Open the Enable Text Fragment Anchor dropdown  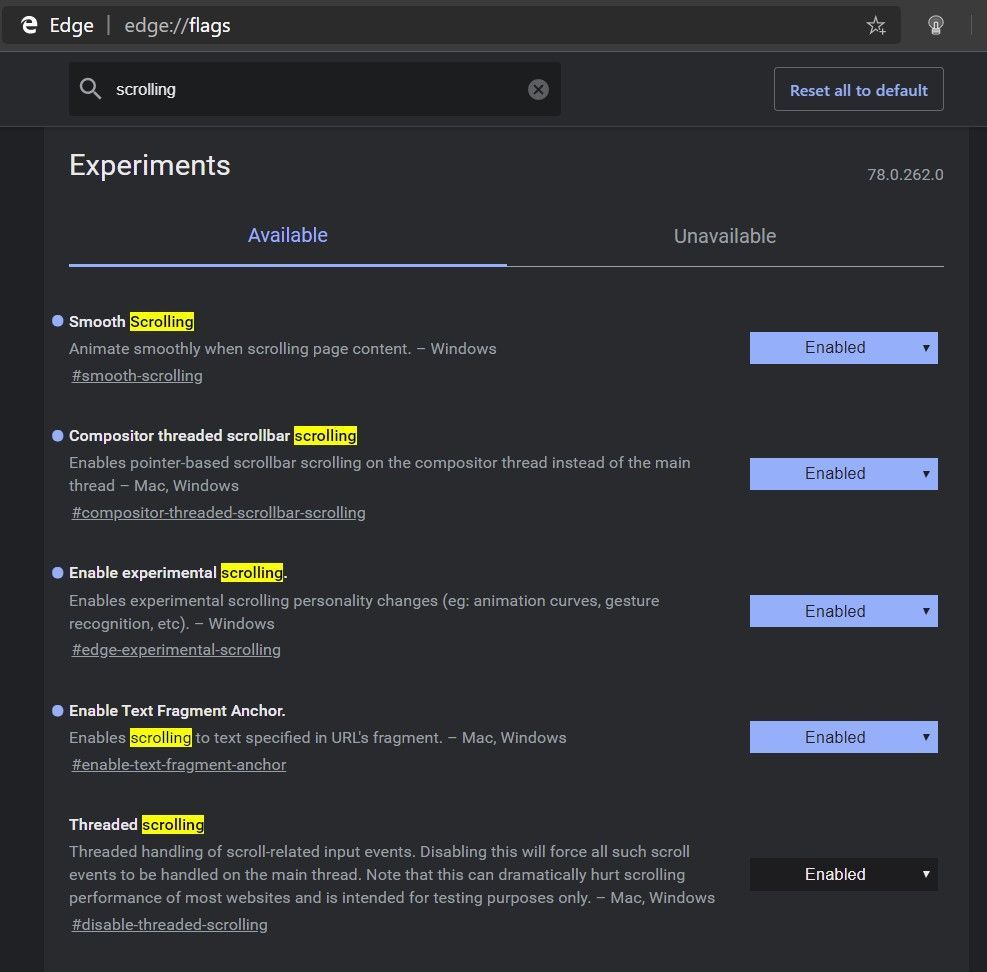point(843,737)
